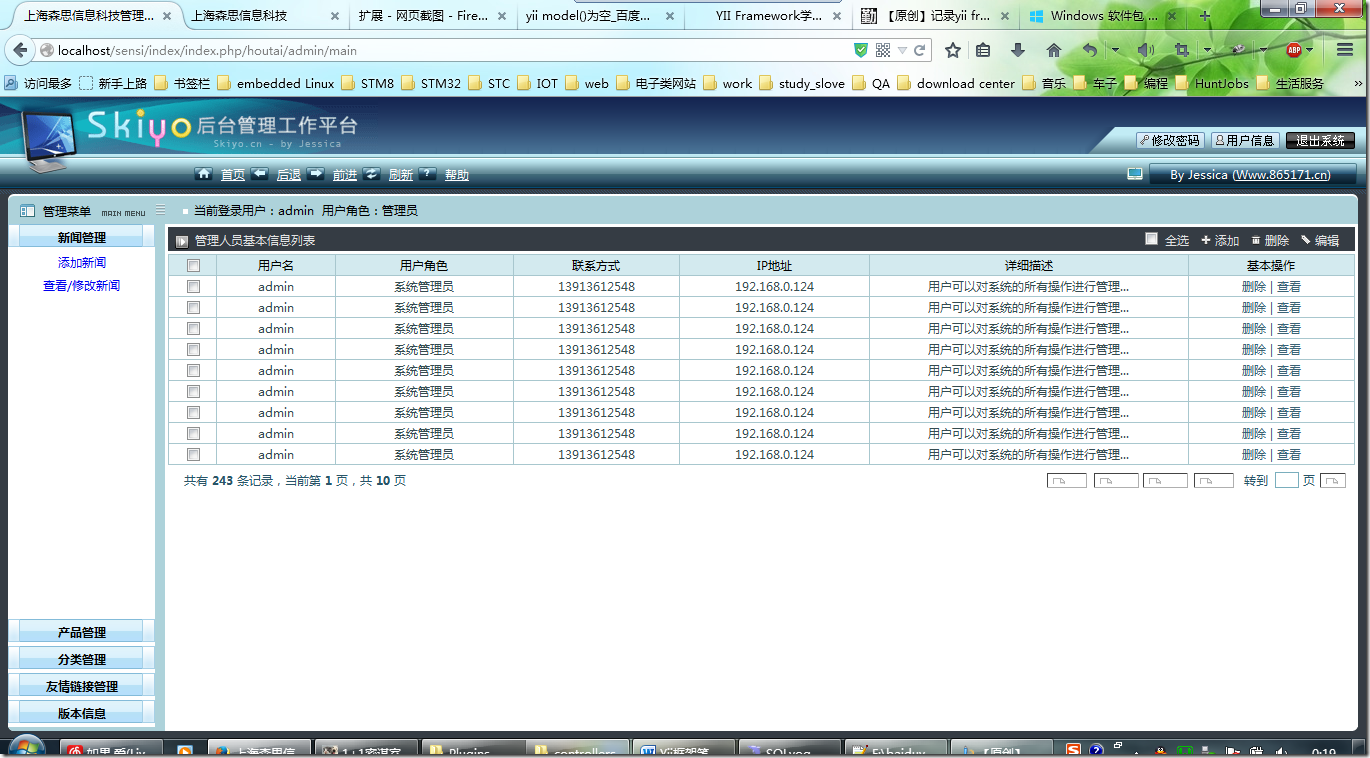Tick the checkbox of the first admin row
This screenshot has height=758, width=1370.
194,287
